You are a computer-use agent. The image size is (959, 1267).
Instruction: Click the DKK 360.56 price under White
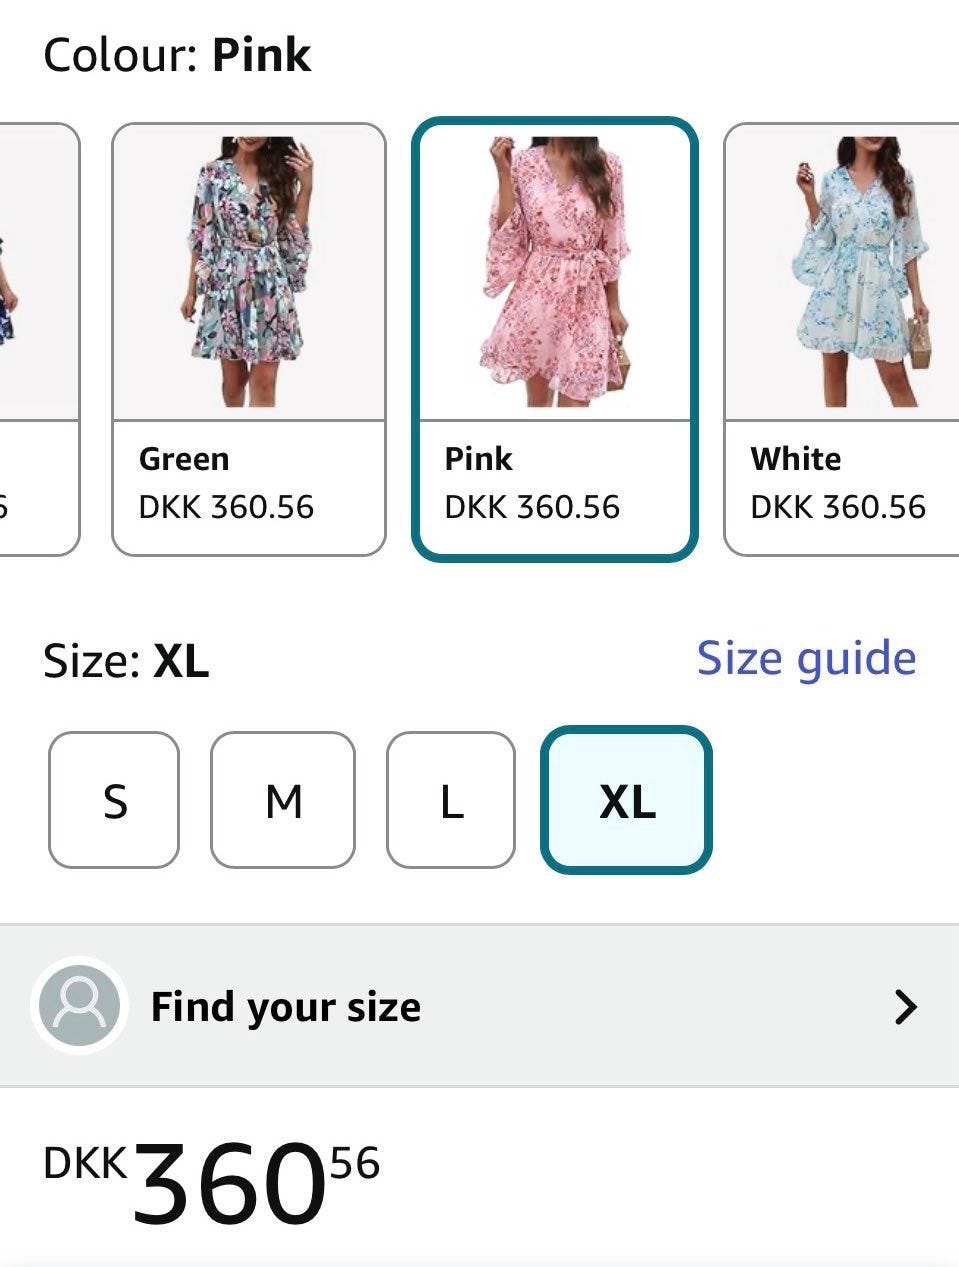coord(838,507)
